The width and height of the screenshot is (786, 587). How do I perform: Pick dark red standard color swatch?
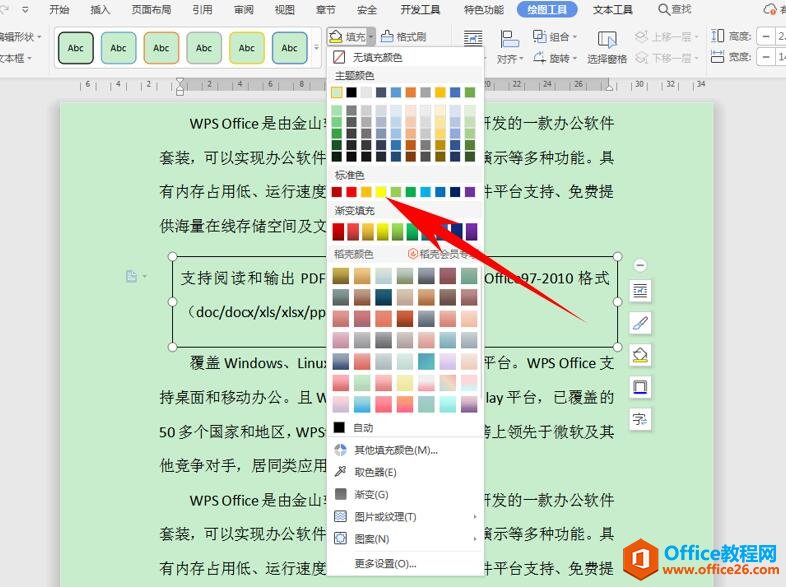[337, 191]
